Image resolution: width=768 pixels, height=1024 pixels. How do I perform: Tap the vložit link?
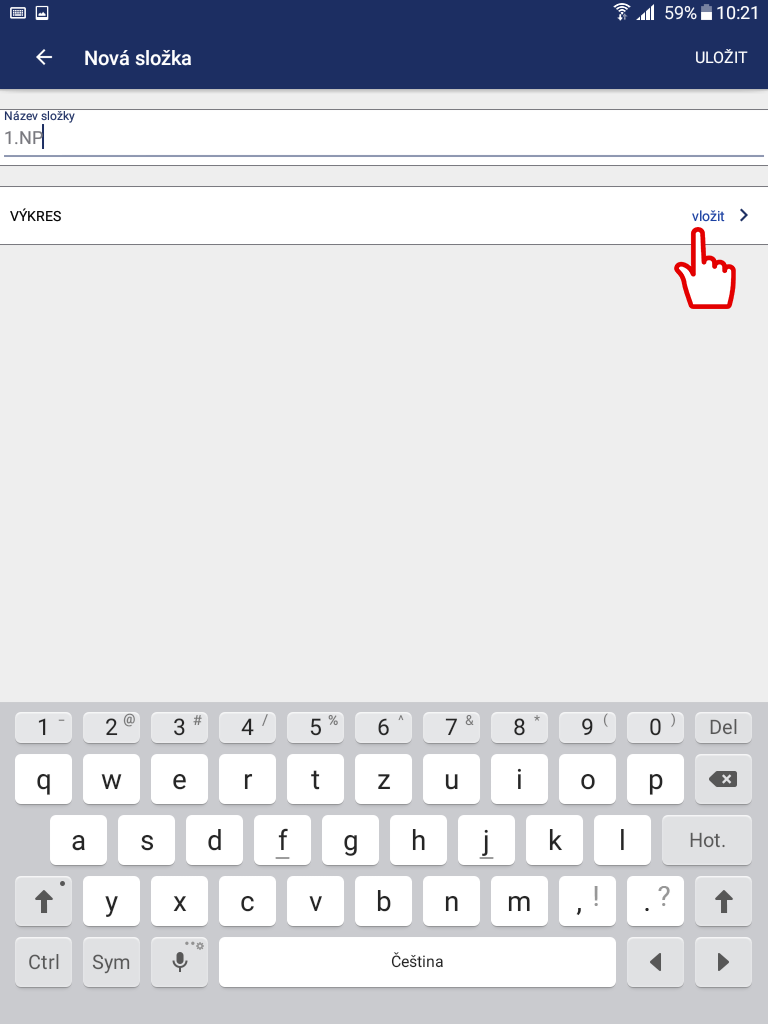(x=708, y=216)
